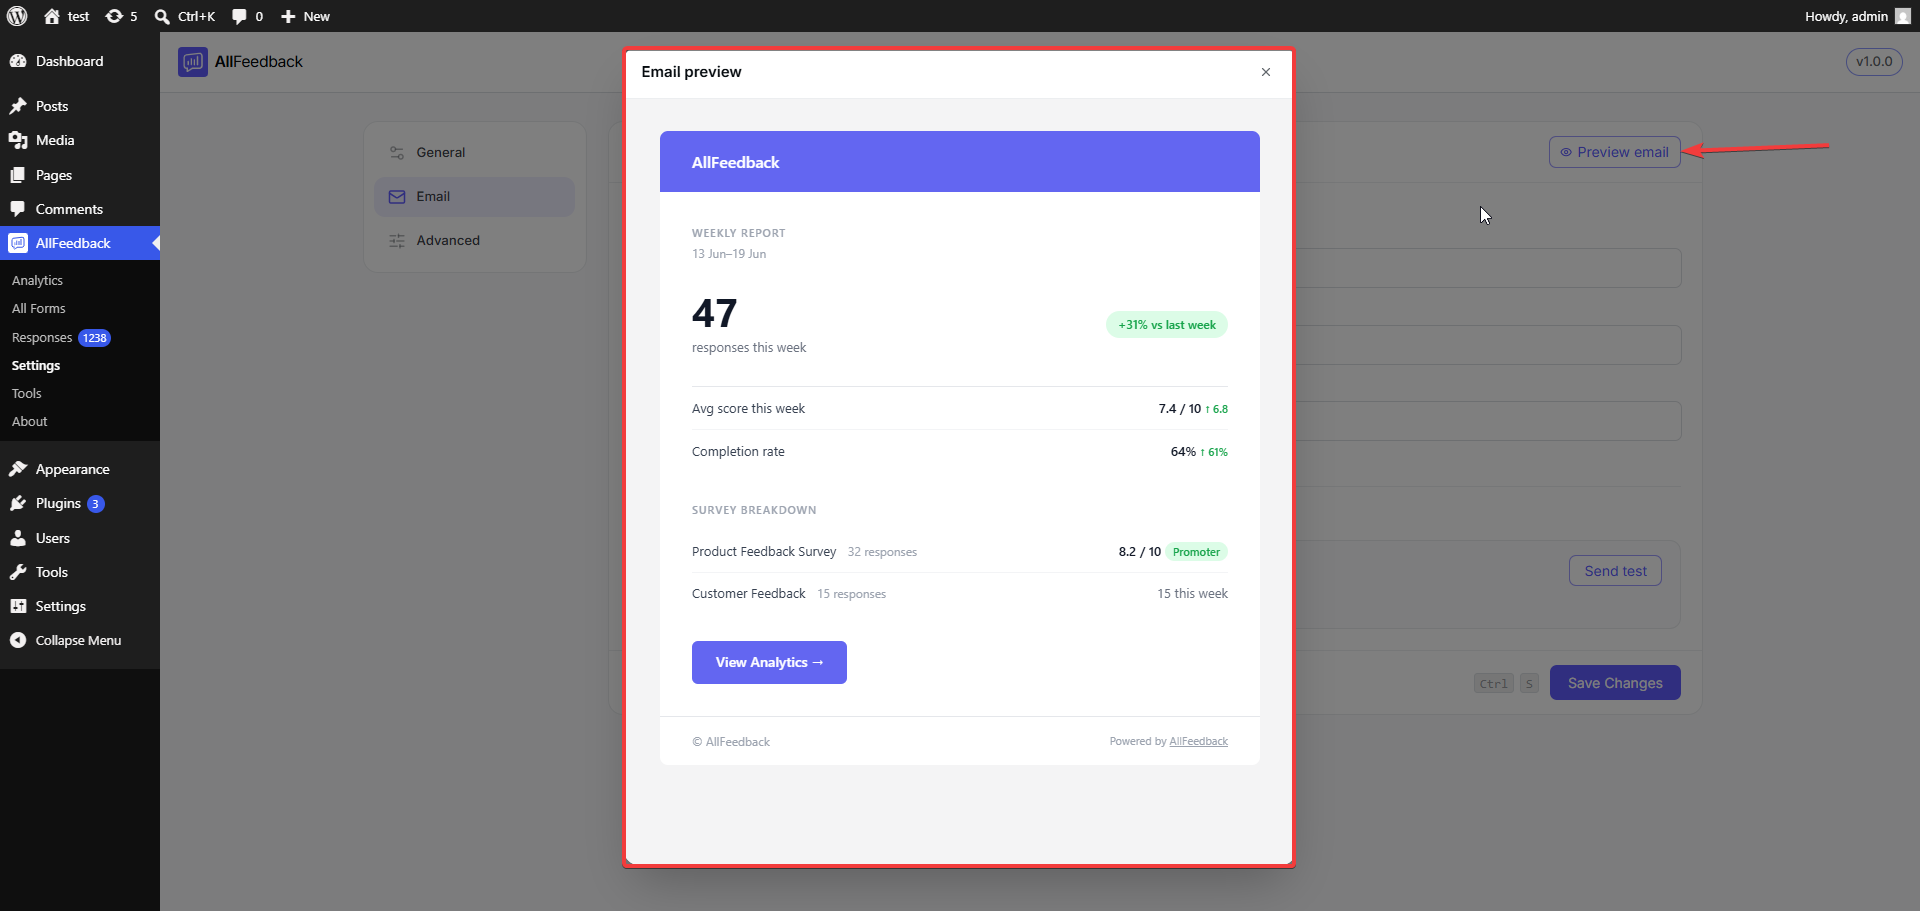The image size is (1920, 911).
Task: Open the General settings tab
Action: pyautogui.click(x=474, y=153)
